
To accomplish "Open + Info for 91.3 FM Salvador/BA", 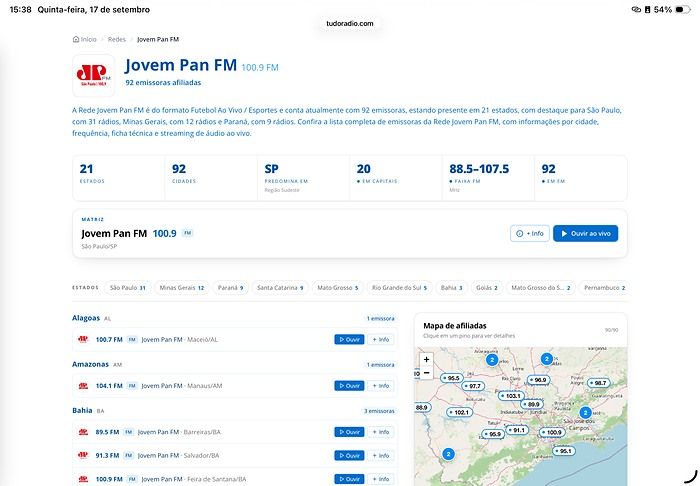I will (380, 456).
